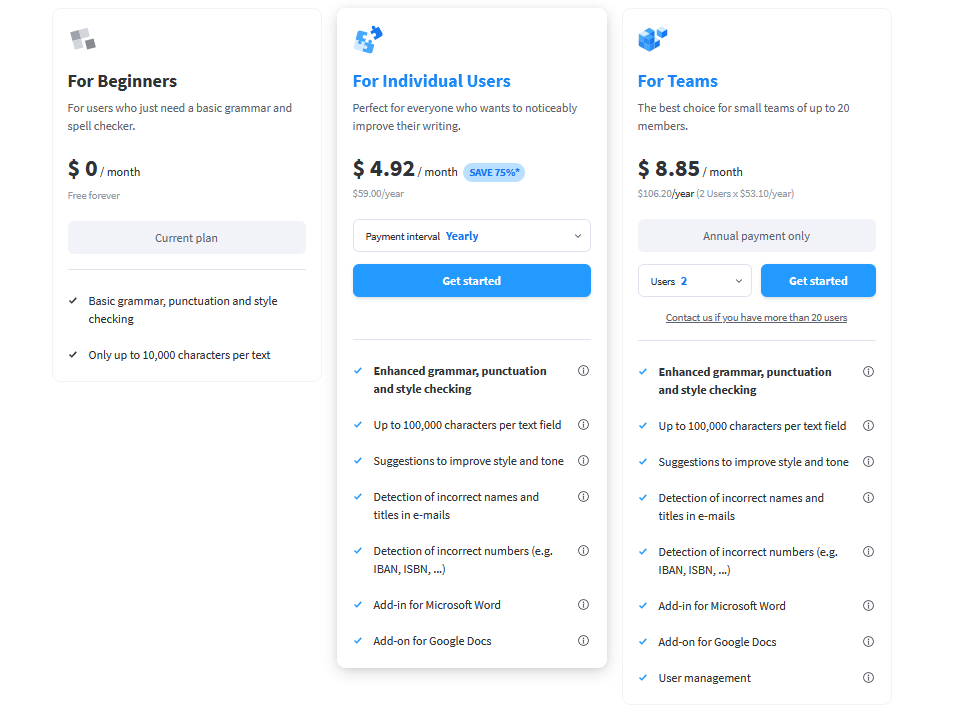Screen dimensions: 963x716
Task: Click the Current plan button
Action: pos(186,238)
